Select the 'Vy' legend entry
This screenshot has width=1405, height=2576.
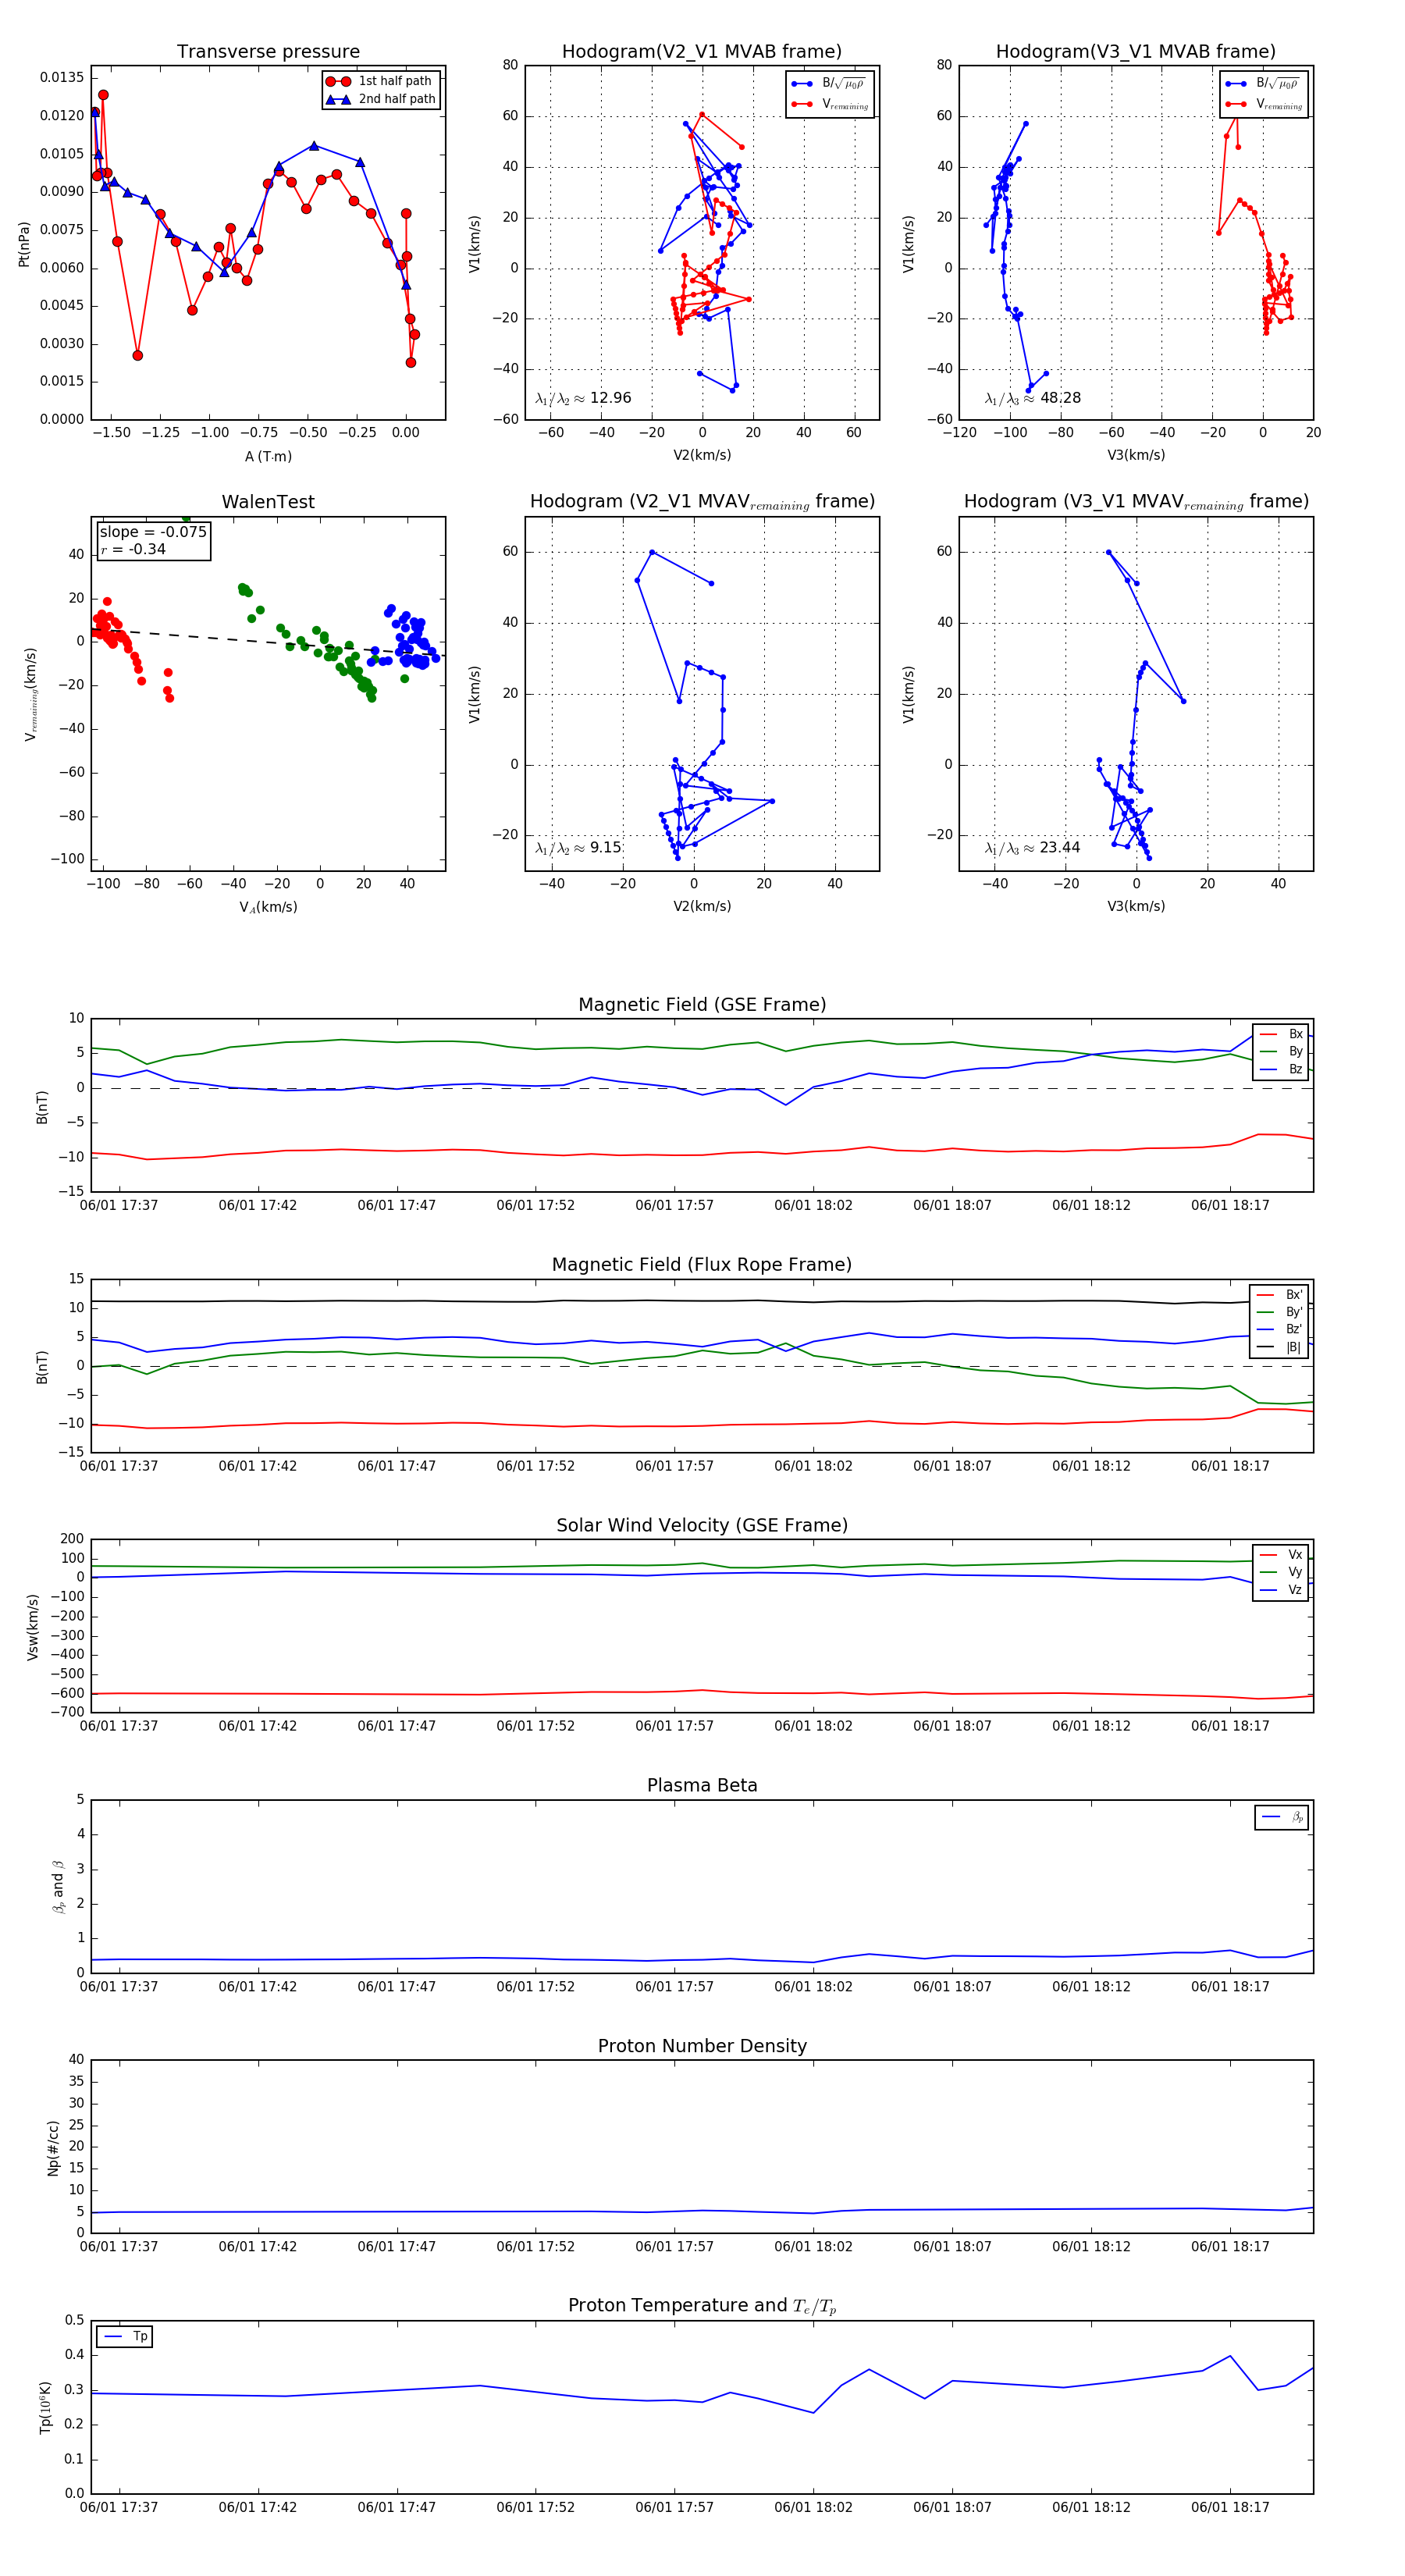1281,1572
